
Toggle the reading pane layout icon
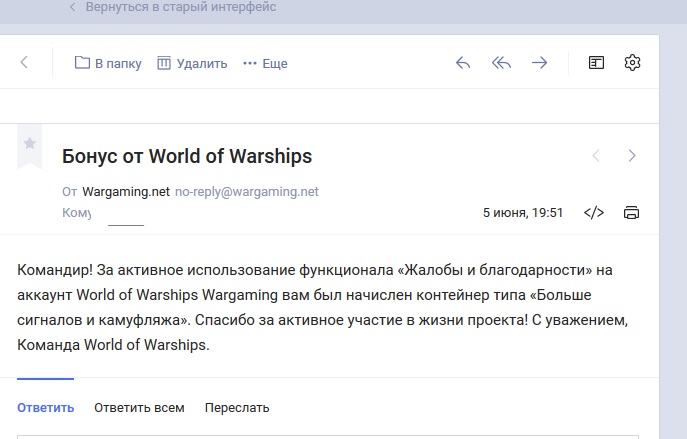[596, 63]
